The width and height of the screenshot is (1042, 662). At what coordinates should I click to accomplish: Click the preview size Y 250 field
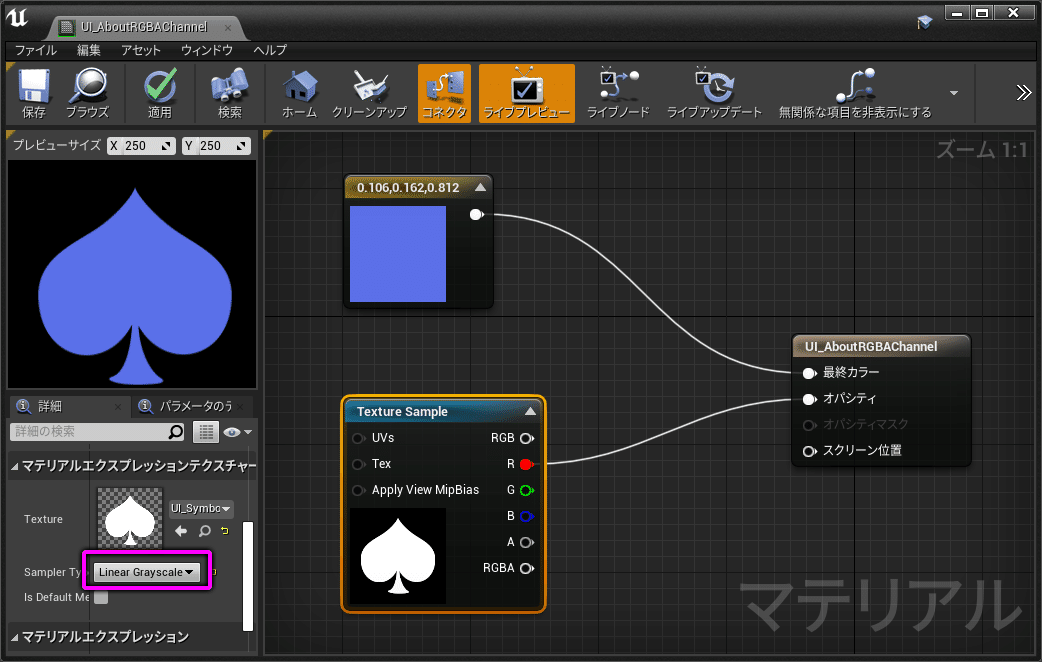pos(217,146)
